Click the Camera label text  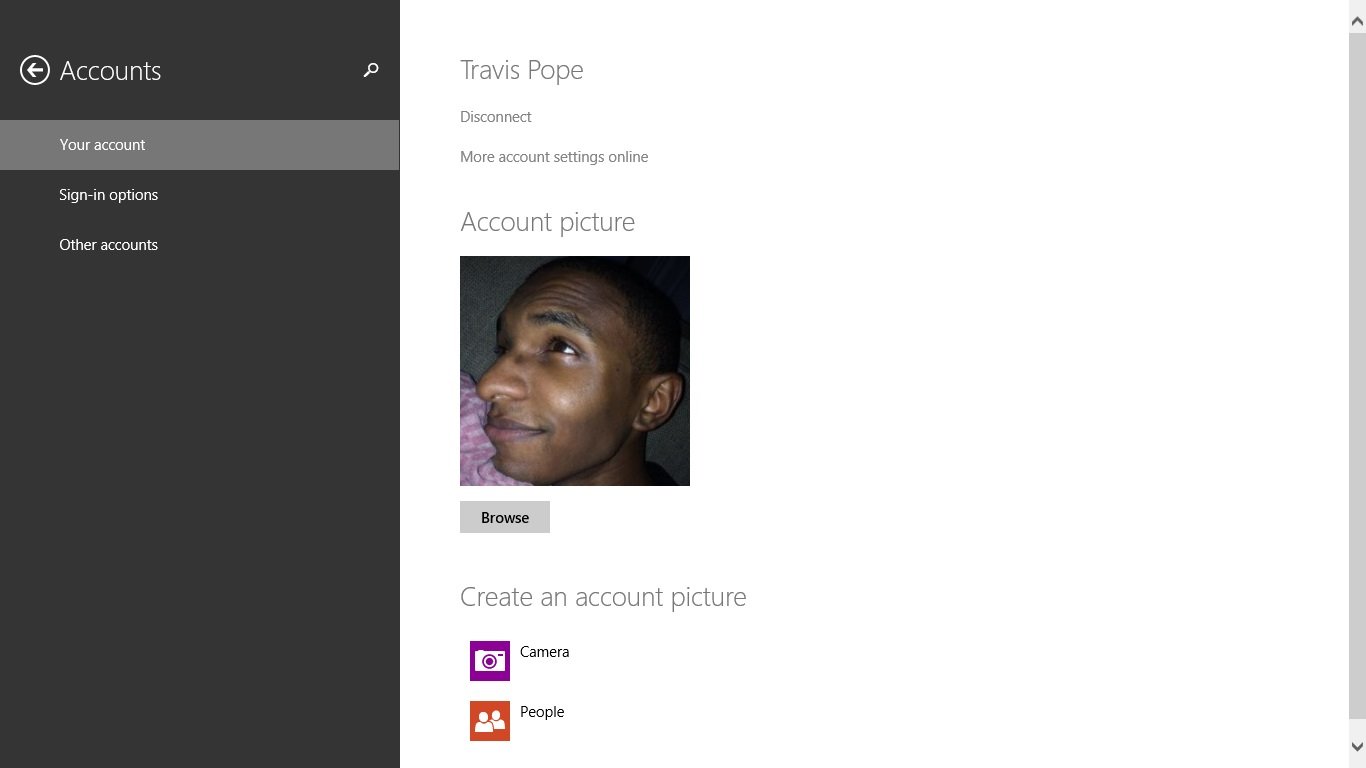544,652
